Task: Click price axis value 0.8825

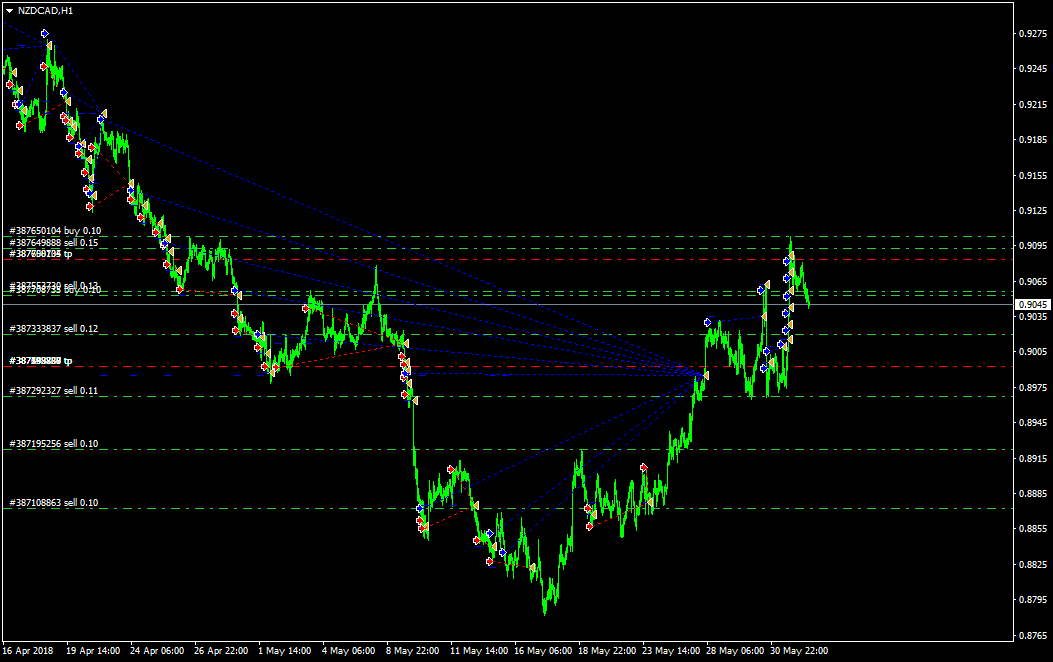Action: 1033,565
